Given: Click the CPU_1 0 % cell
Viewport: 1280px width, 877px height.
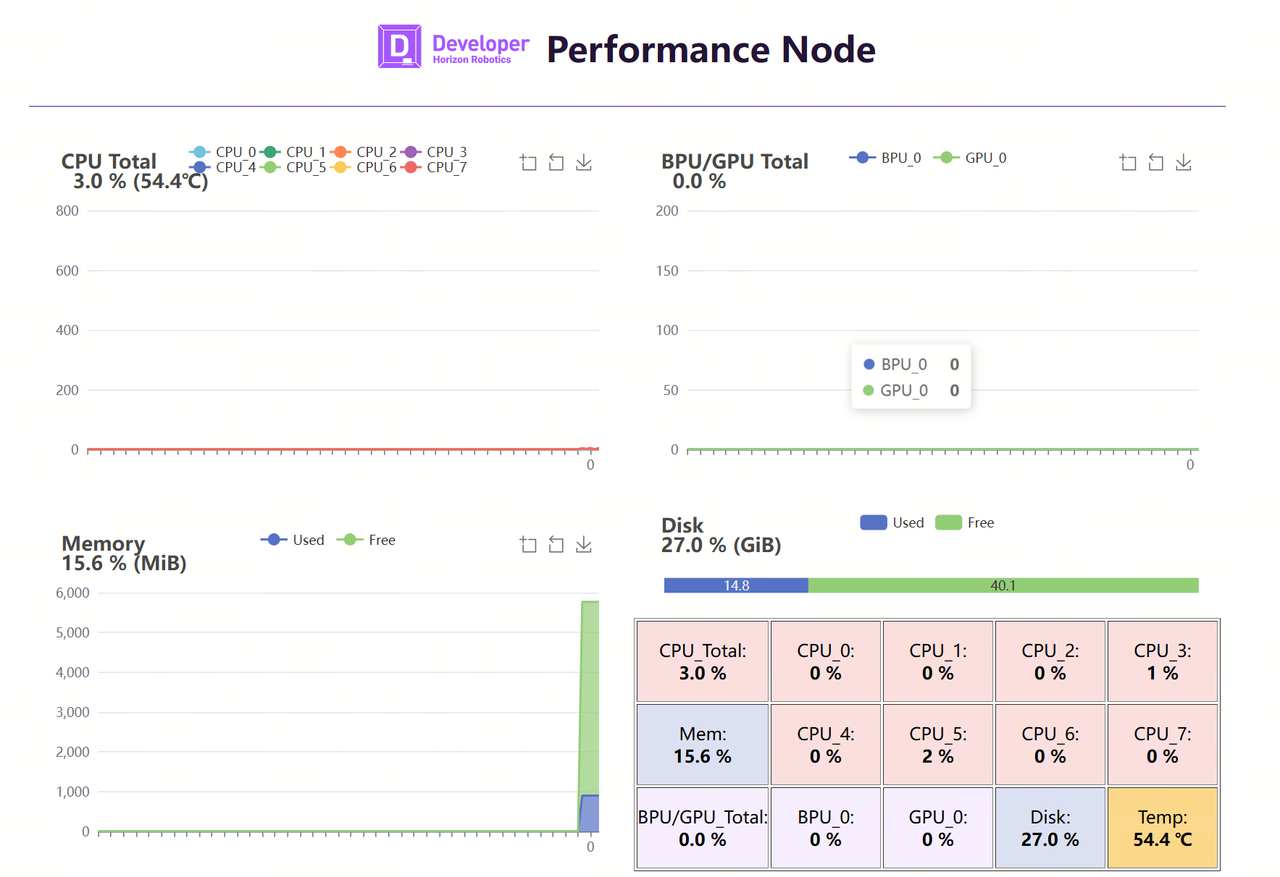Looking at the screenshot, I should (x=938, y=661).
